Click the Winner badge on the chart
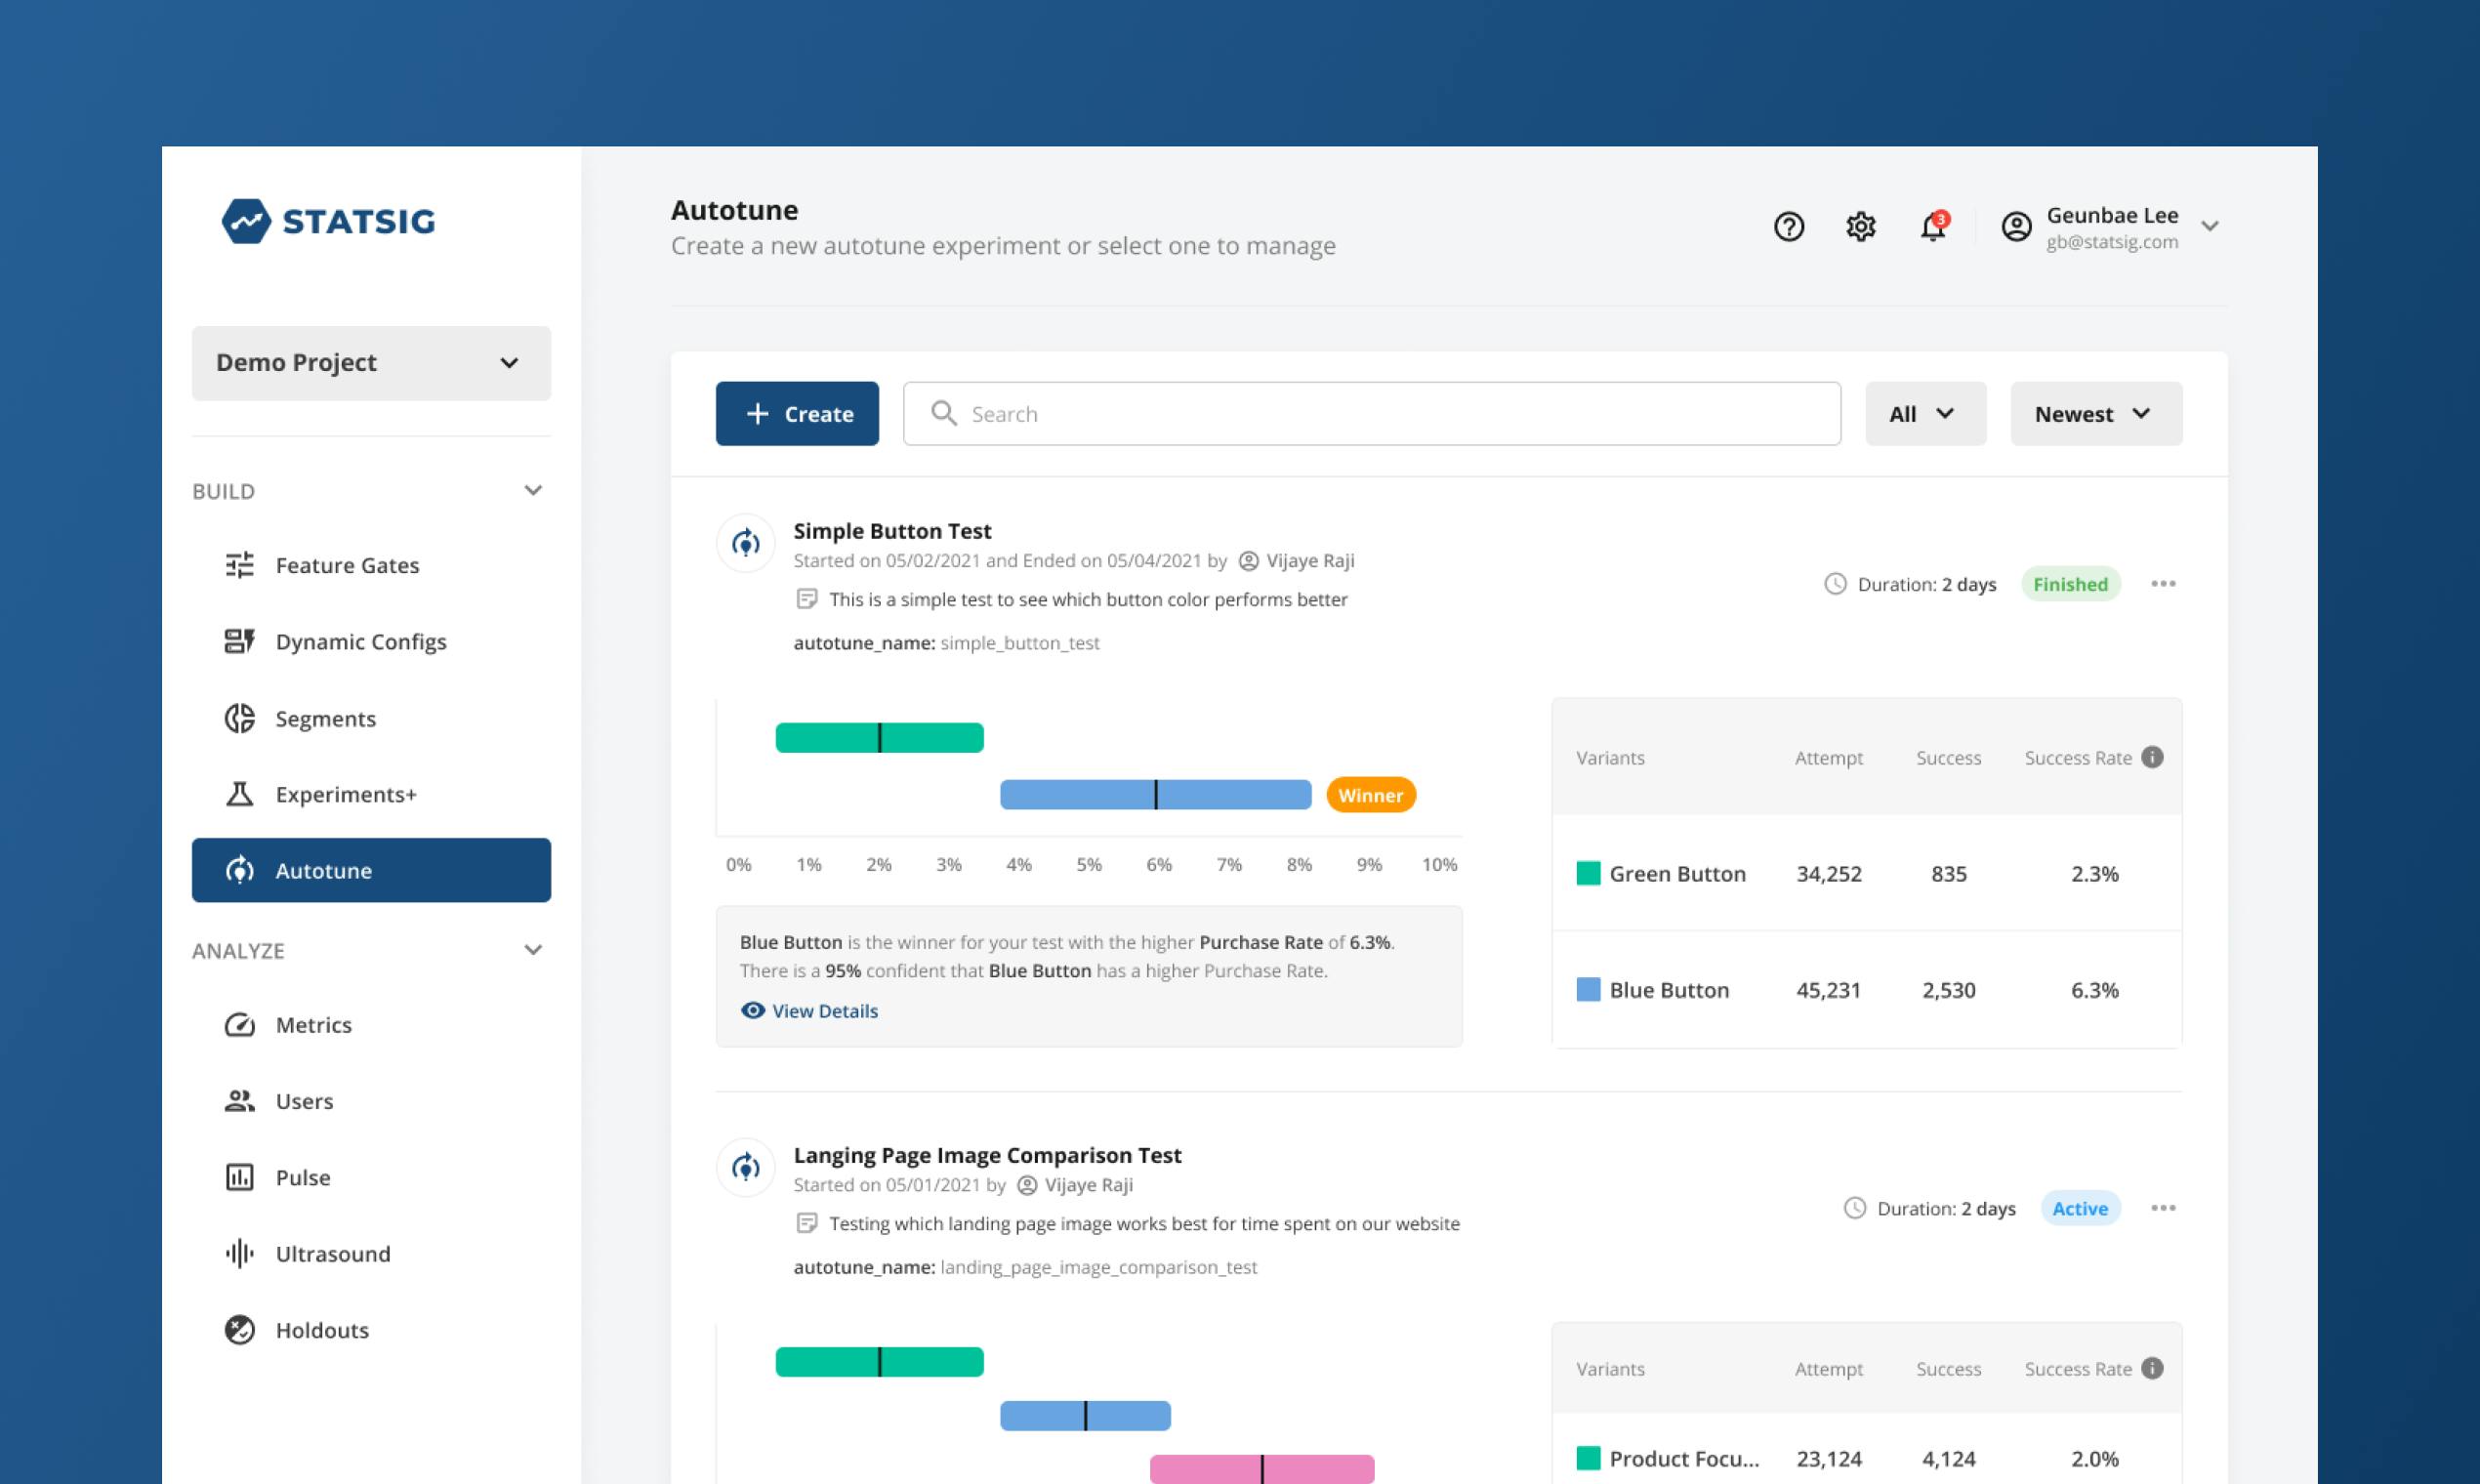The width and height of the screenshot is (2480, 1484). click(1371, 795)
